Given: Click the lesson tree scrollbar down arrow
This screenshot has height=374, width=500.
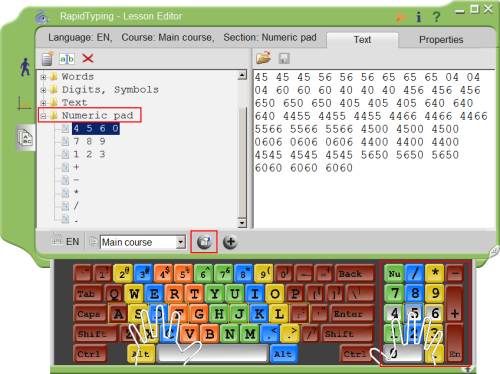Looking at the screenshot, I should tap(242, 222).
